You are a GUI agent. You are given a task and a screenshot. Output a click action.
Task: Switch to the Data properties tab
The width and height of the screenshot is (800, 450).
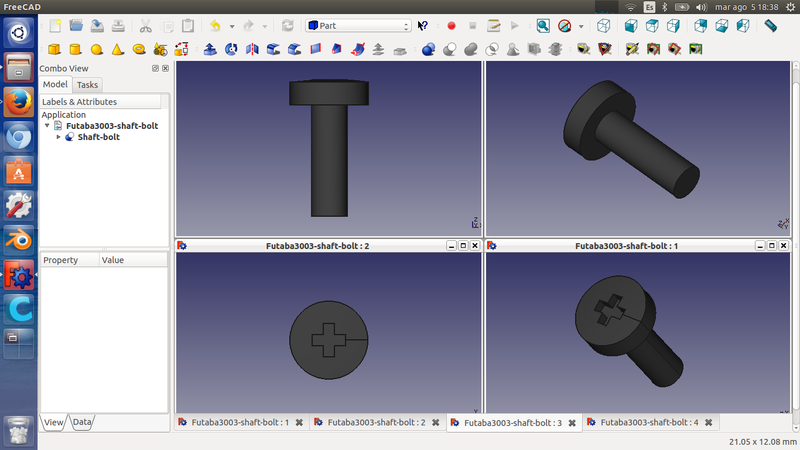(x=82, y=423)
